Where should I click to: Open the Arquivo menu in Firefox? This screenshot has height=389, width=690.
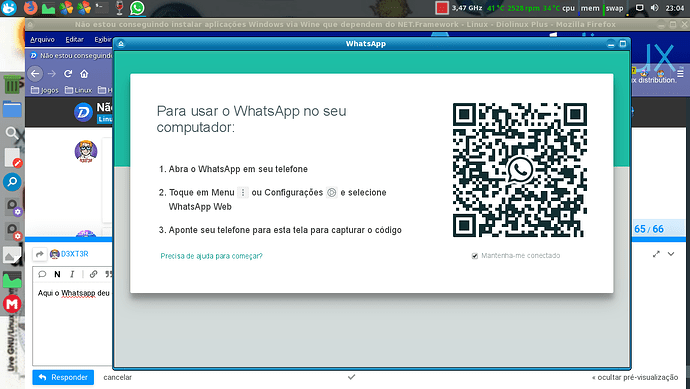[x=42, y=40]
